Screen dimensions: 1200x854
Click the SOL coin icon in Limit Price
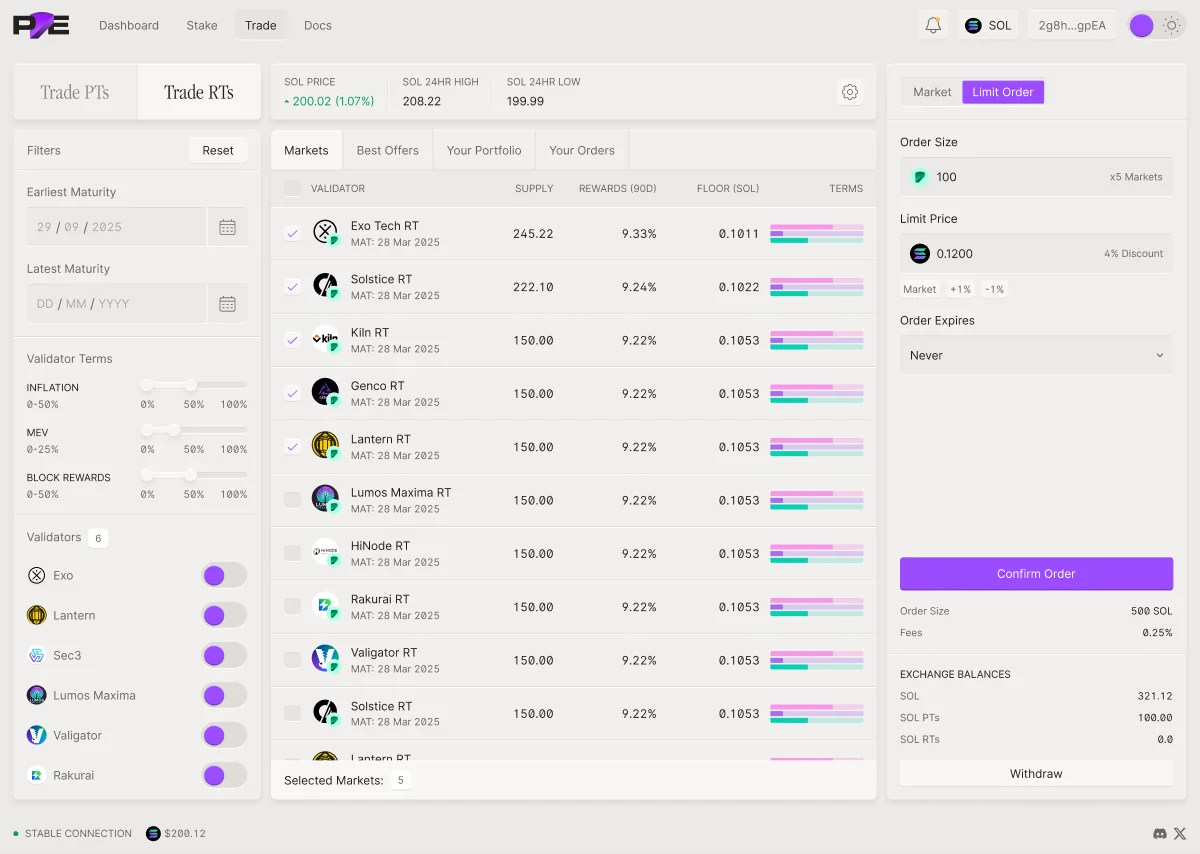[x=920, y=254]
